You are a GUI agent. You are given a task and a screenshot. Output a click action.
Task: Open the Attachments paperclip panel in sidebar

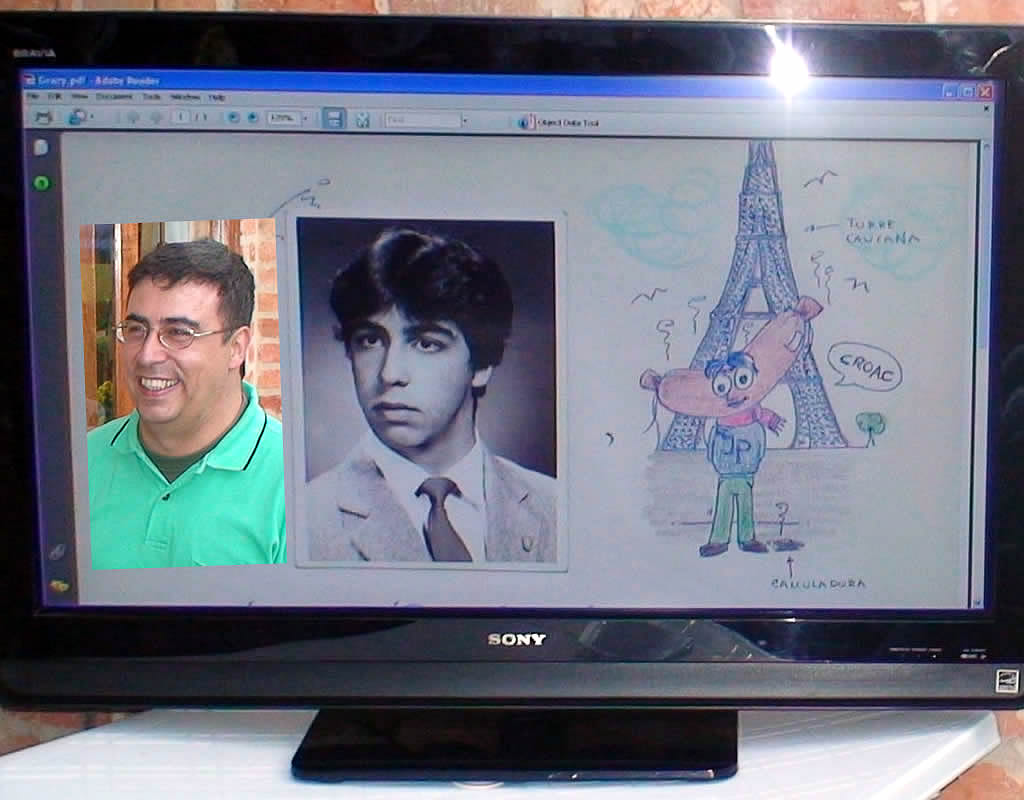[x=57, y=552]
